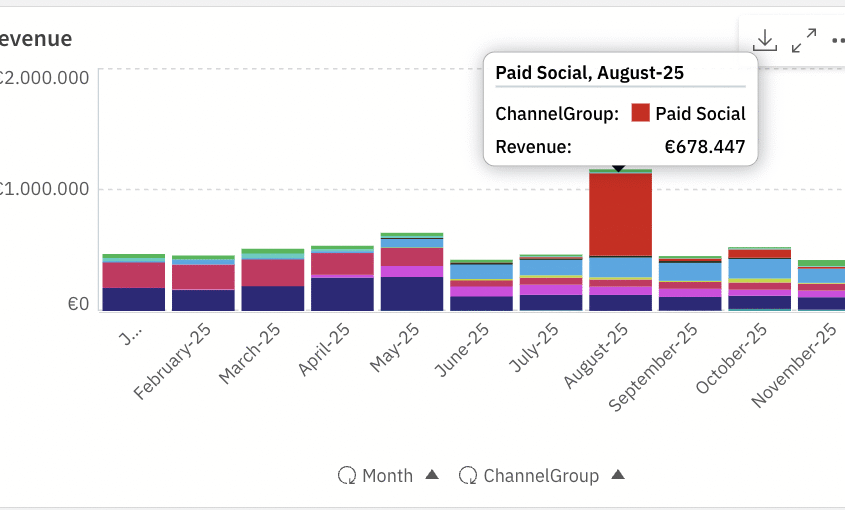Click the blue segment of September-25 bar
This screenshot has height=510, width=845.
click(690, 272)
